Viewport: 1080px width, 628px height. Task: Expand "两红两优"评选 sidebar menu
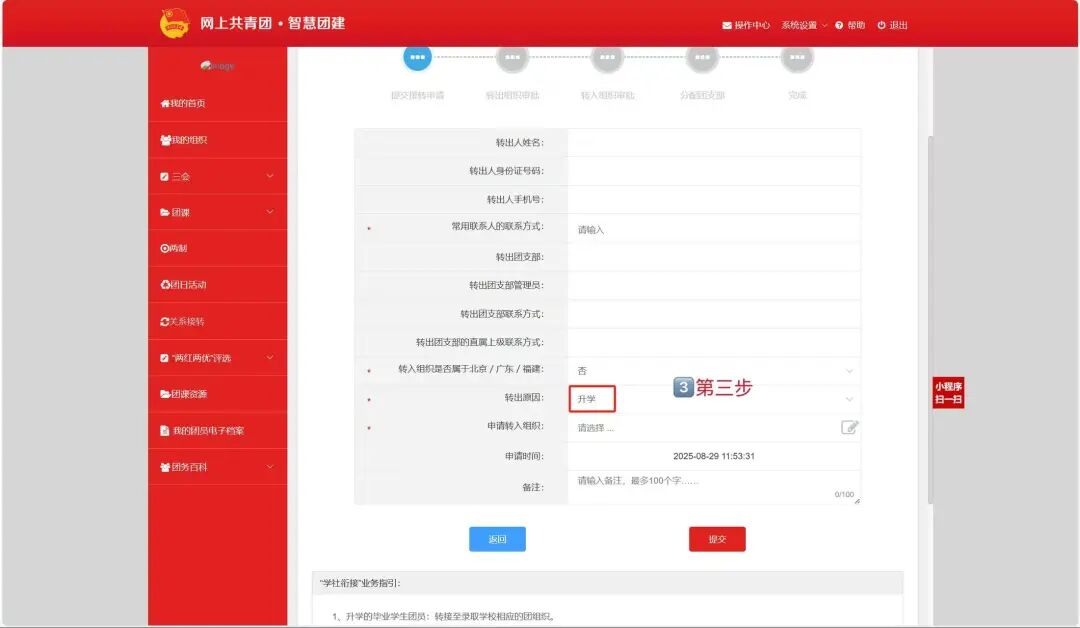point(217,358)
